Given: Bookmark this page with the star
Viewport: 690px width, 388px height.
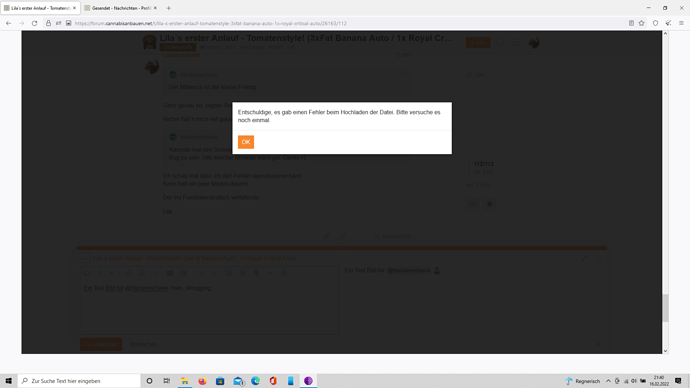Looking at the screenshot, I should [x=642, y=23].
